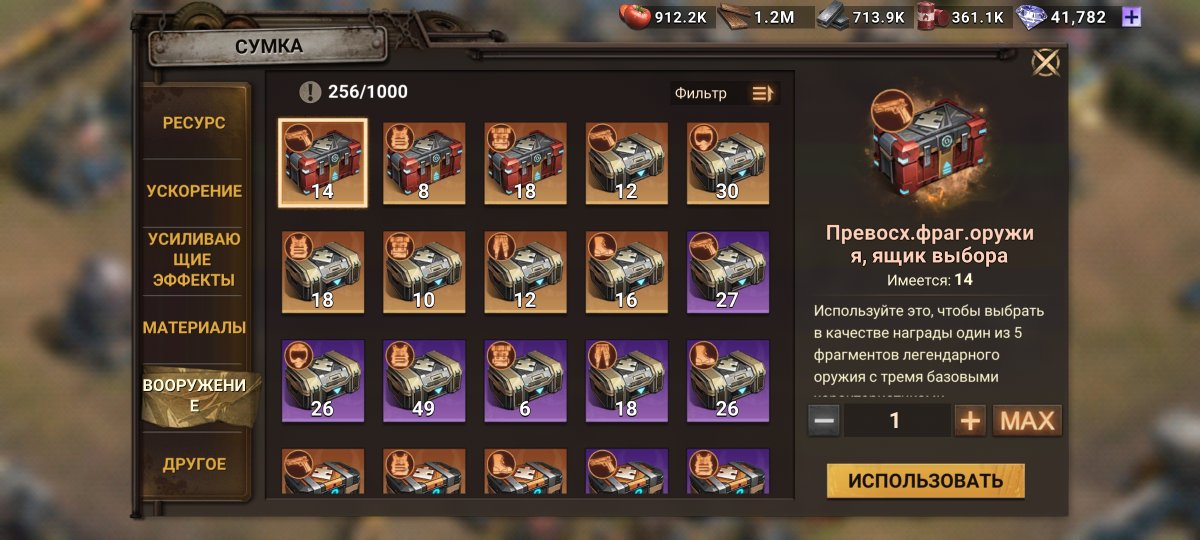Click the MAX quantity button

click(x=1027, y=421)
